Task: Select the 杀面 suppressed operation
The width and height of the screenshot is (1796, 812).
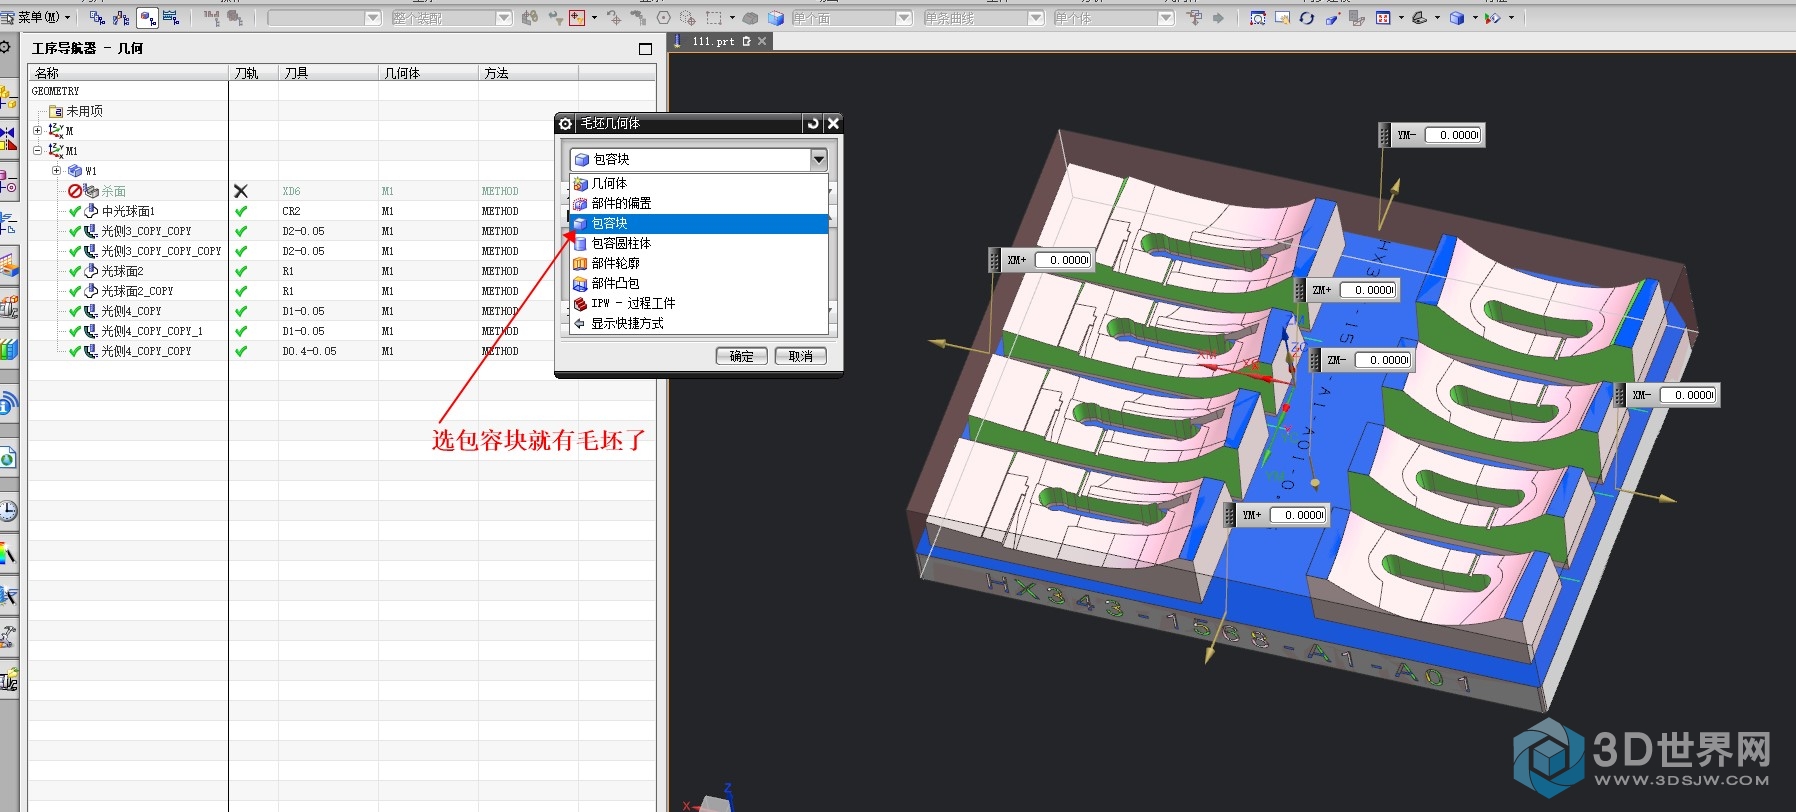Action: point(113,191)
